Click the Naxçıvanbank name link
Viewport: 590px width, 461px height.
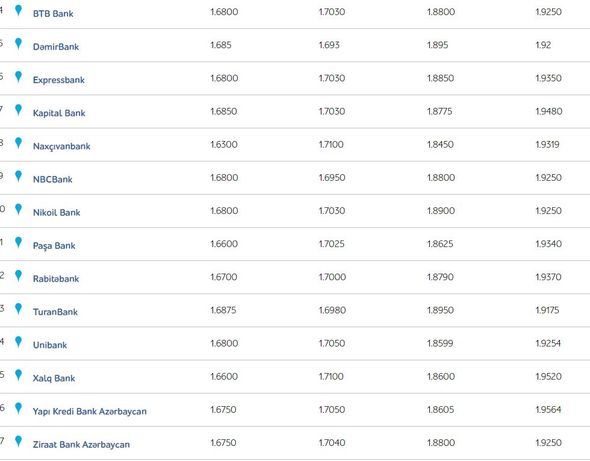pyautogui.click(x=62, y=146)
